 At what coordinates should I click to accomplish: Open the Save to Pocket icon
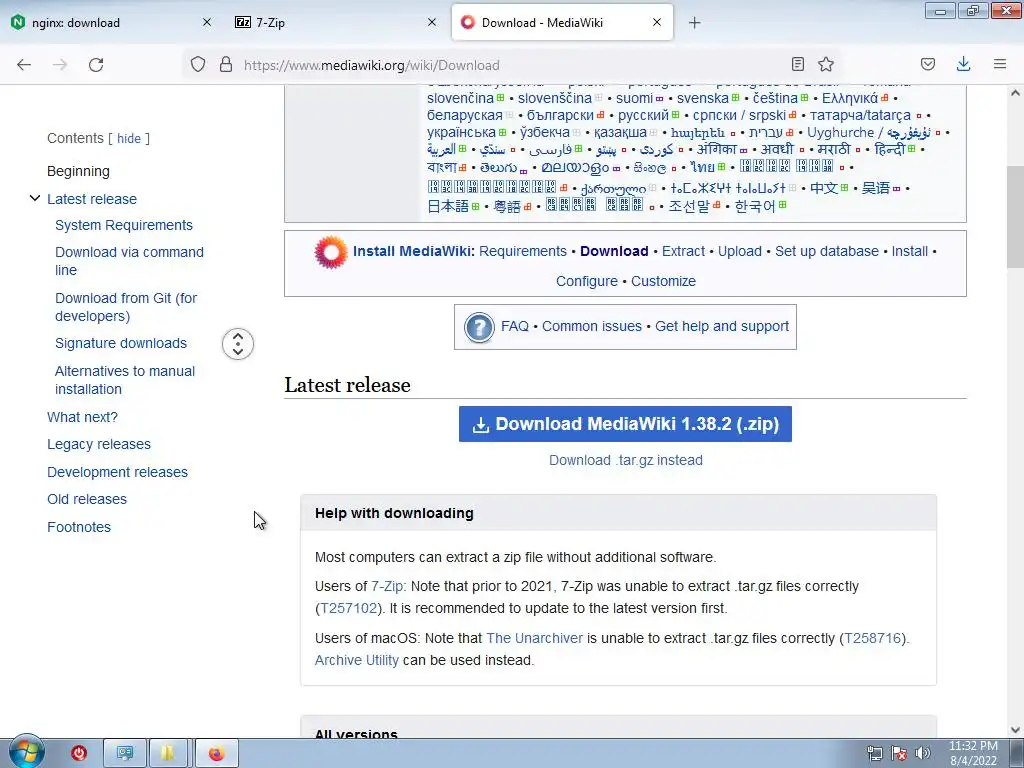[927, 64]
